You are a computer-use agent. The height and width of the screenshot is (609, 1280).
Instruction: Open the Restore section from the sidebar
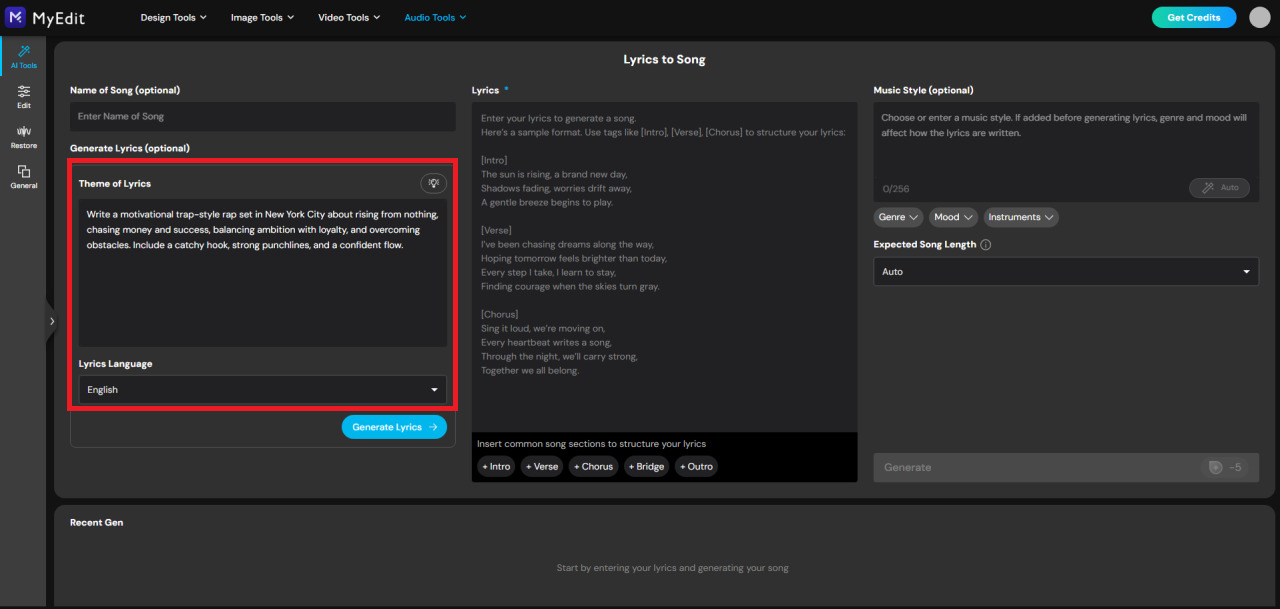coord(23,136)
